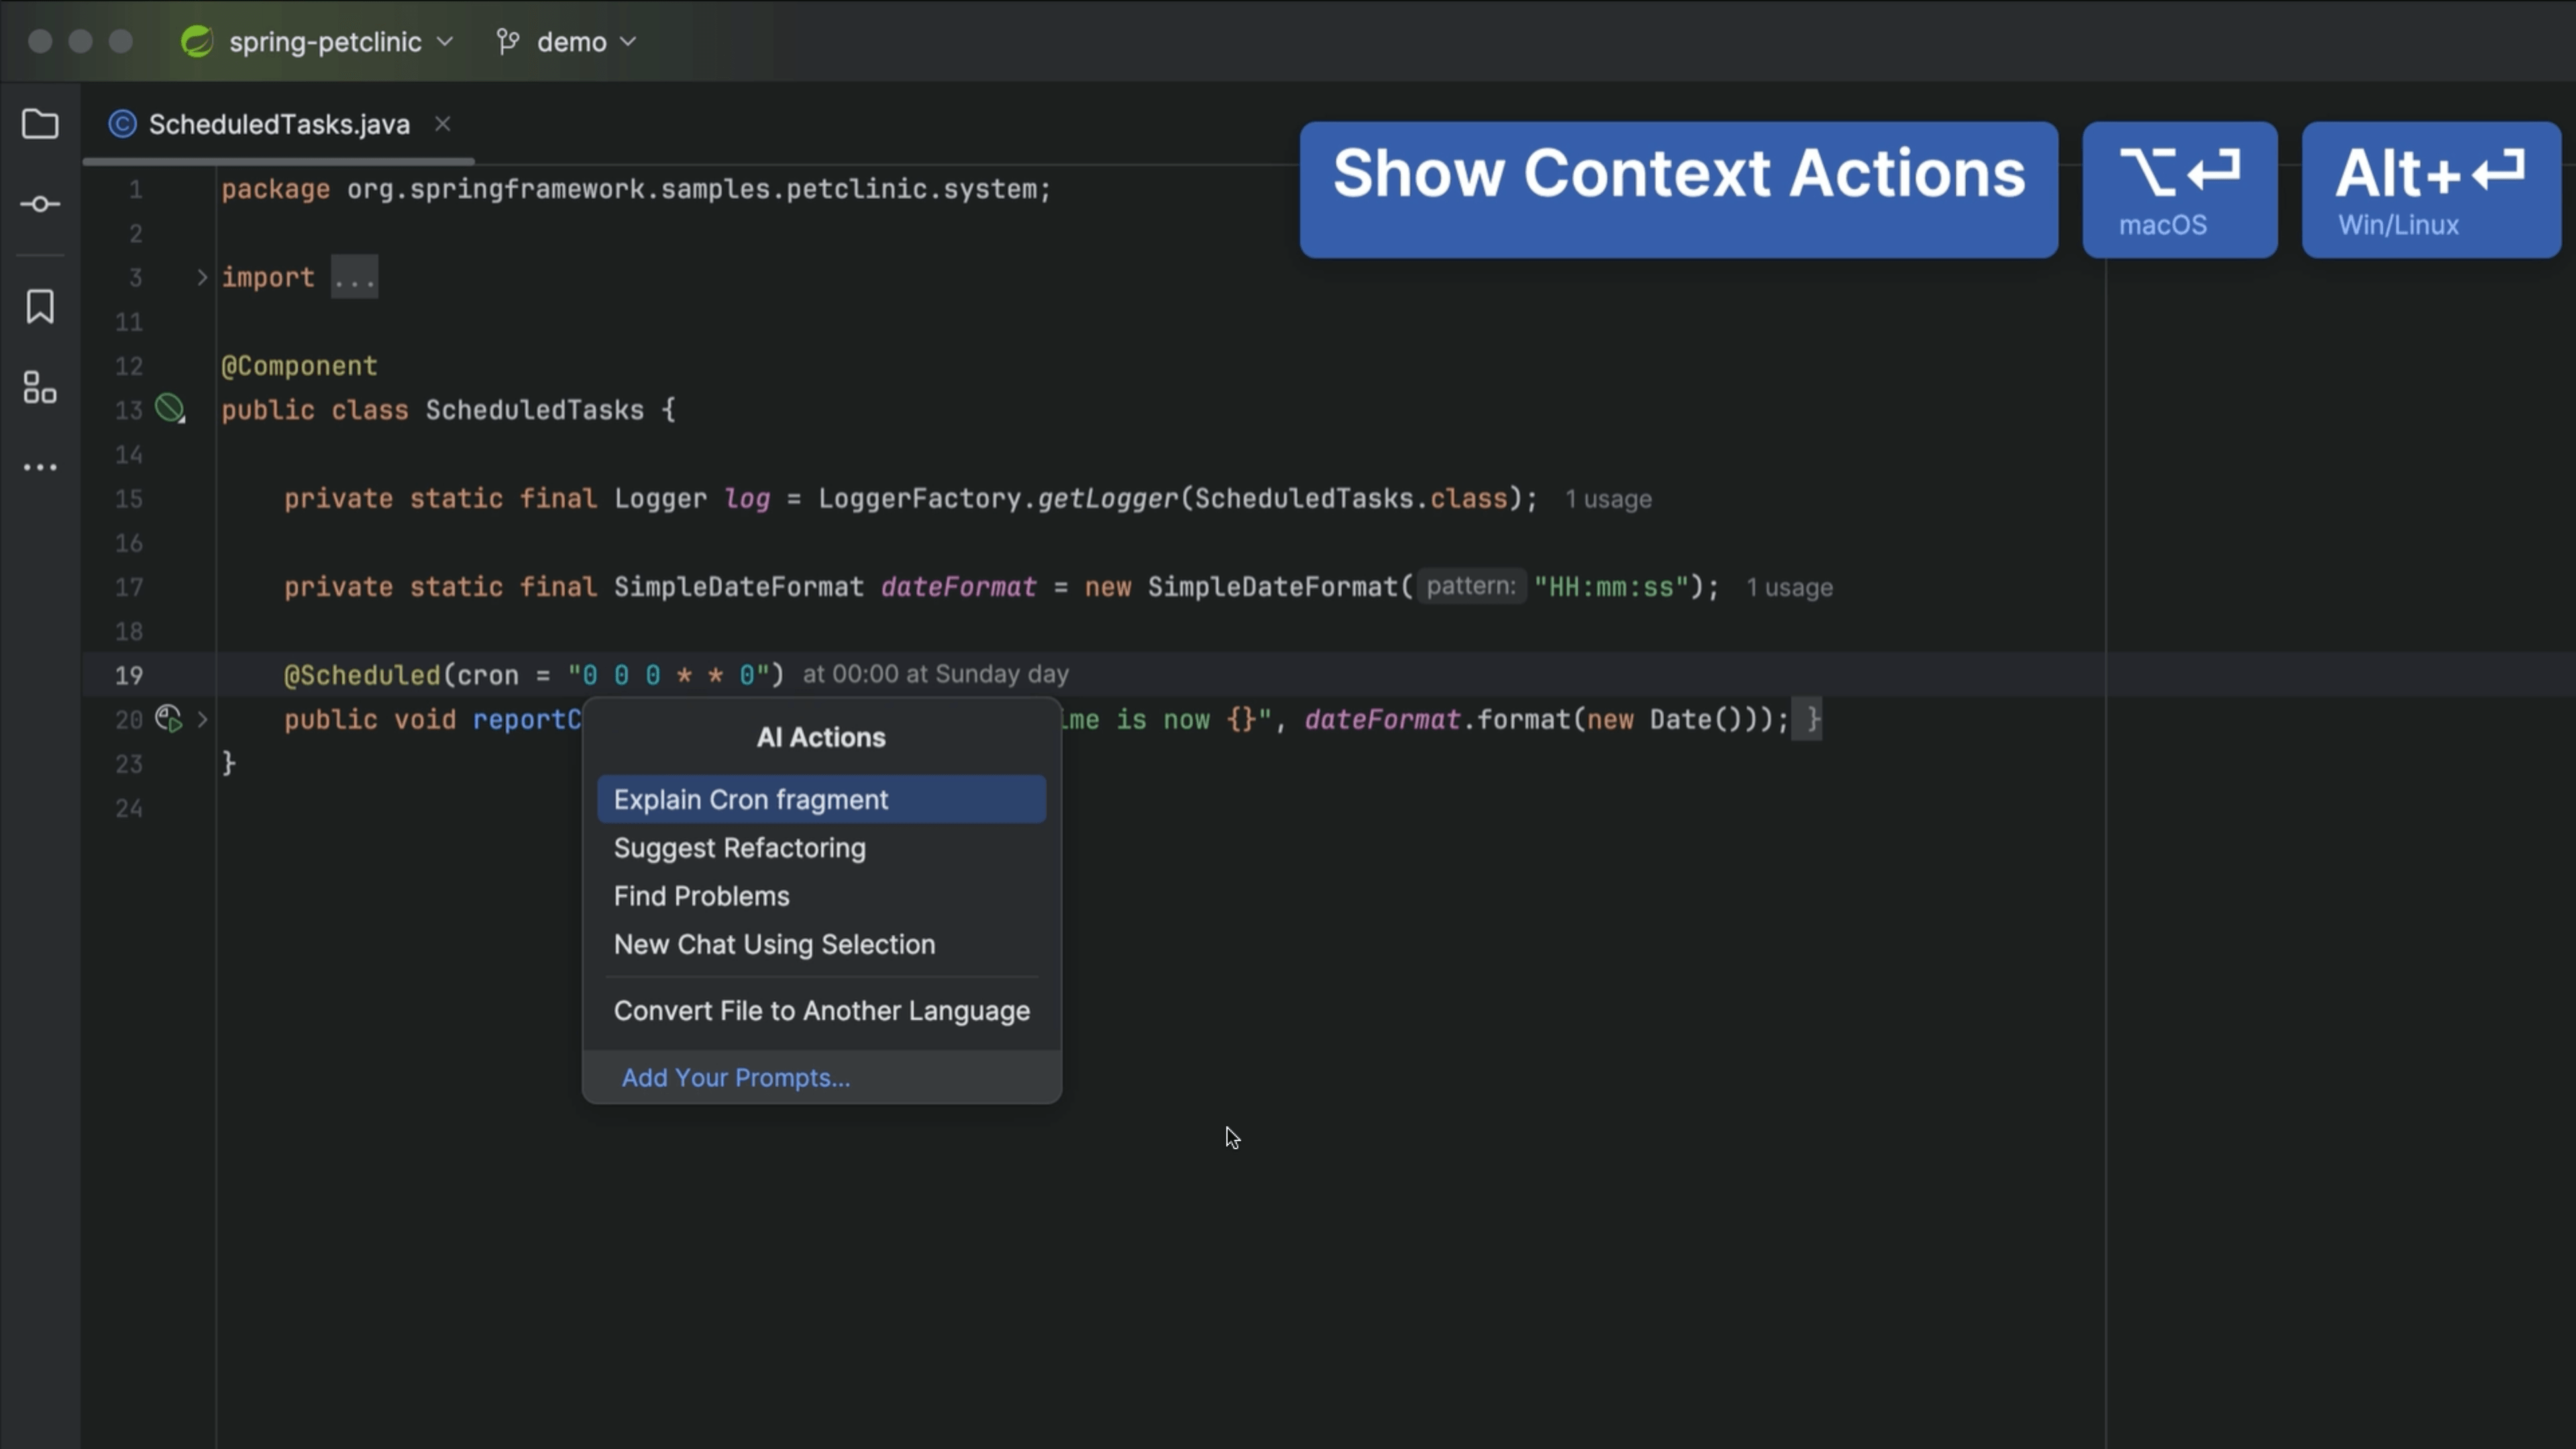Click Add Your Prompts link
This screenshot has height=1449, width=2576.
[x=736, y=1077]
